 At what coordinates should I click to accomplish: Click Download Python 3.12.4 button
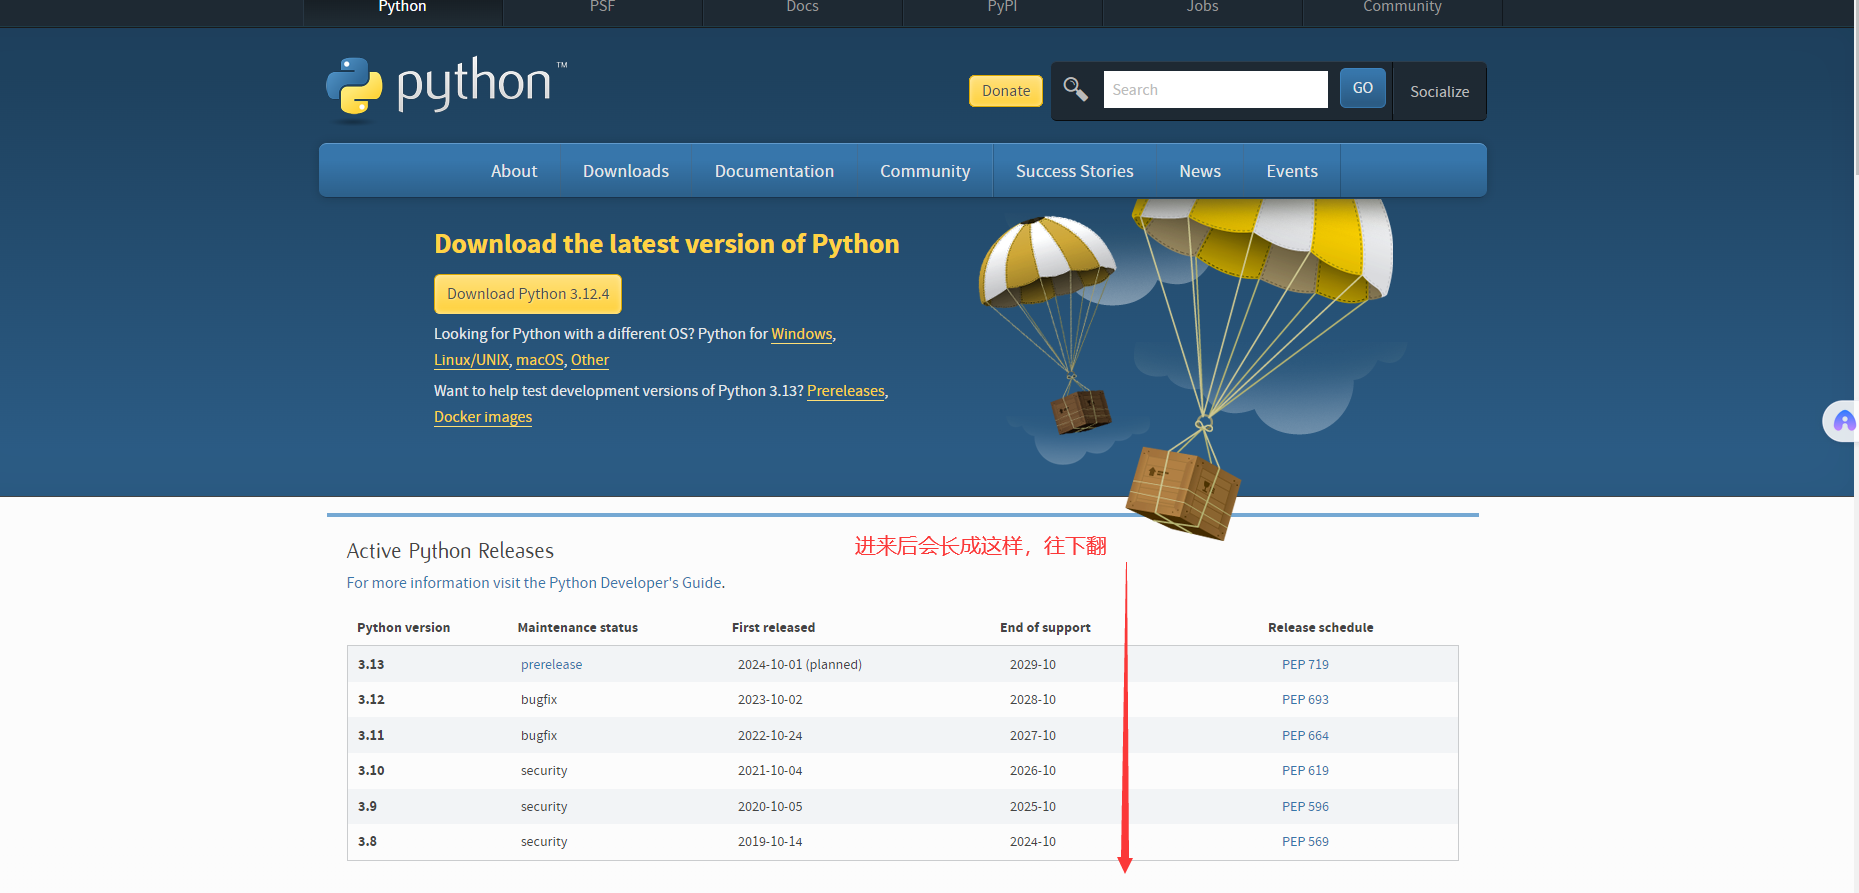tap(528, 294)
